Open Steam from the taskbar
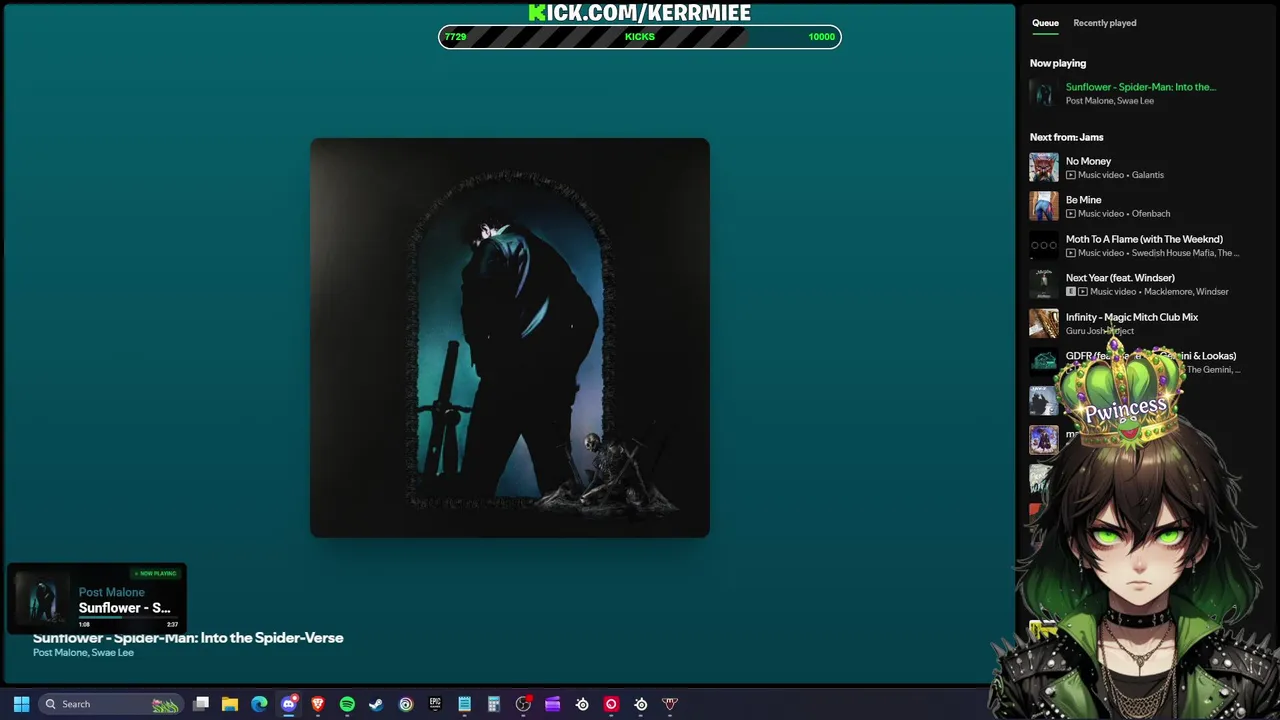 376,704
